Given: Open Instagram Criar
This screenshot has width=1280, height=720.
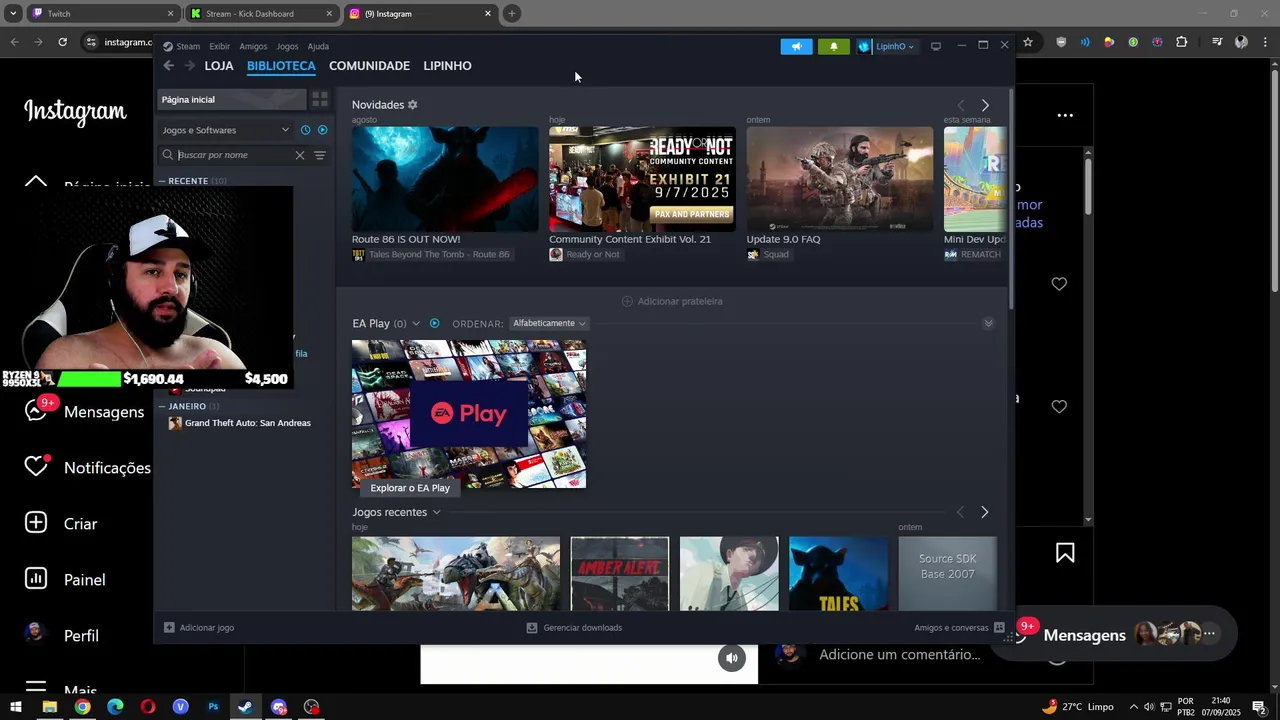Looking at the screenshot, I should 61,523.
